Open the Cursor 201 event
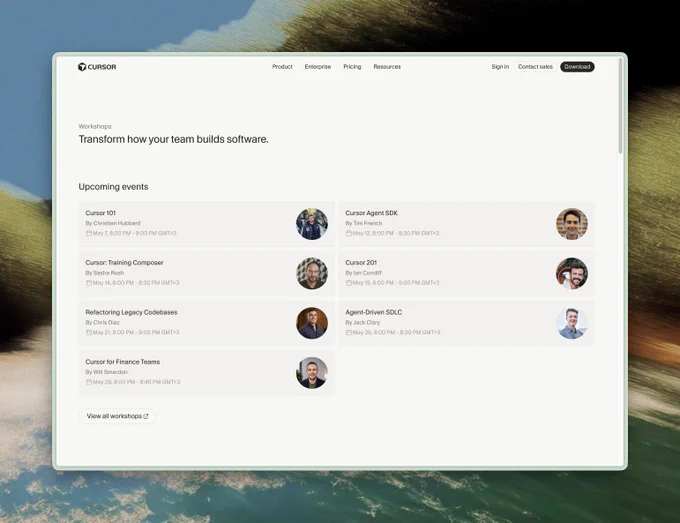This screenshot has height=523, width=680. click(x=467, y=274)
